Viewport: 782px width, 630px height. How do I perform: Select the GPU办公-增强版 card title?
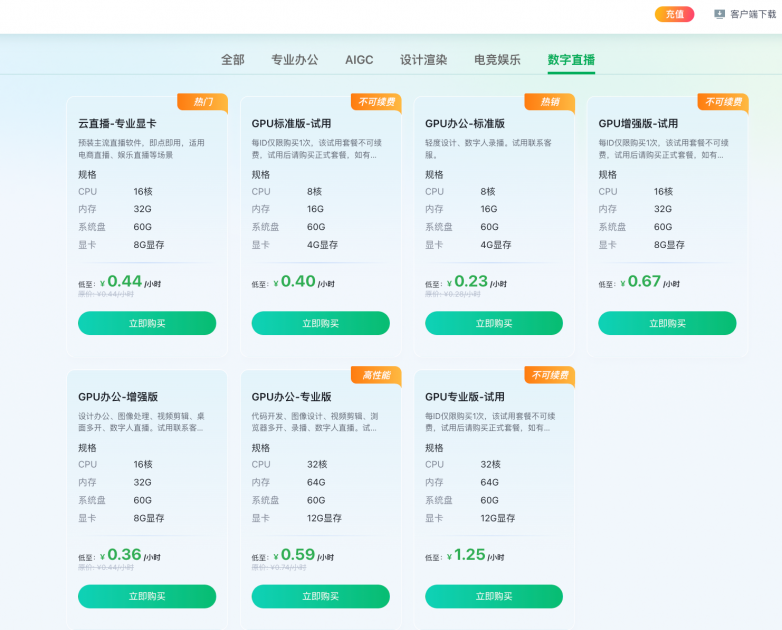point(118,397)
